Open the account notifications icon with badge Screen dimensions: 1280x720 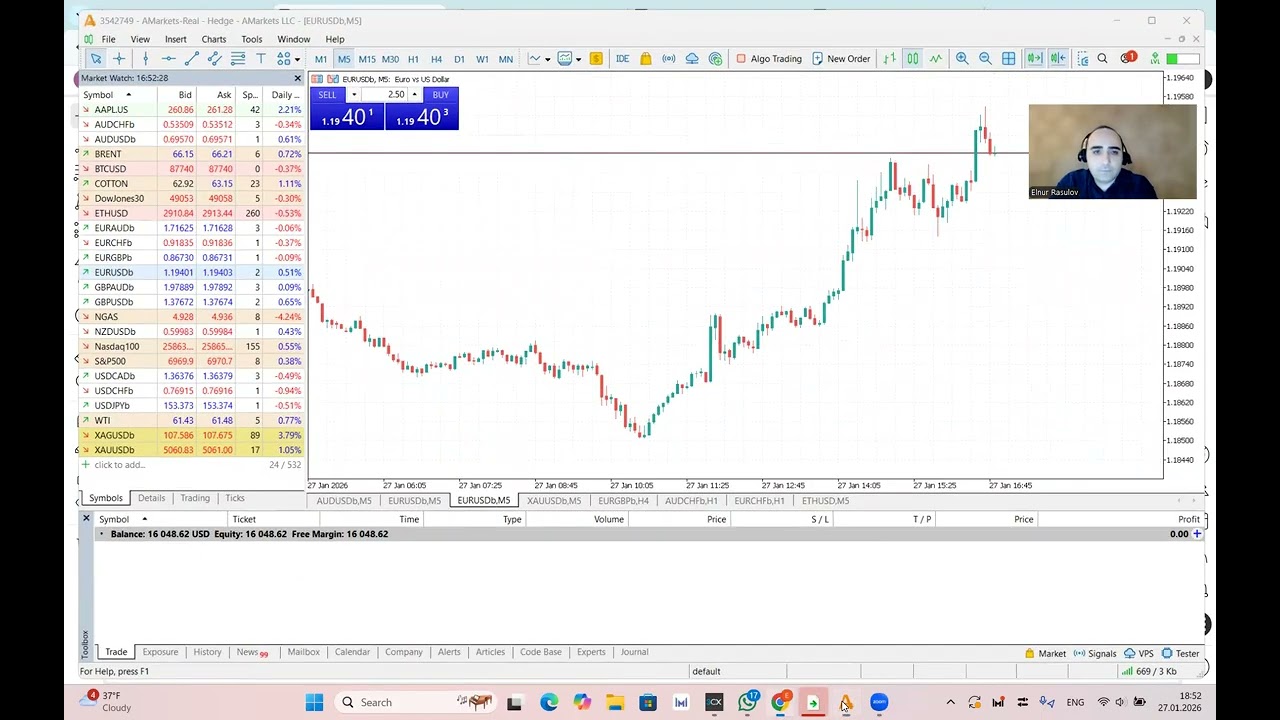coord(1128,58)
